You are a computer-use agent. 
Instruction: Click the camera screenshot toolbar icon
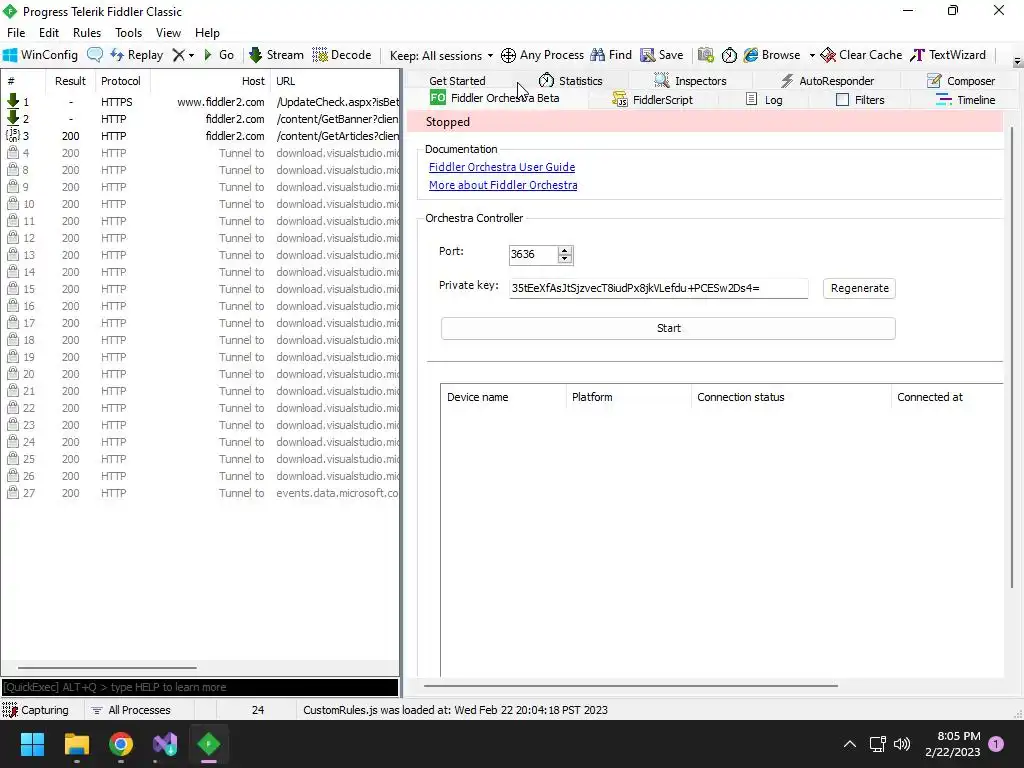tap(705, 55)
